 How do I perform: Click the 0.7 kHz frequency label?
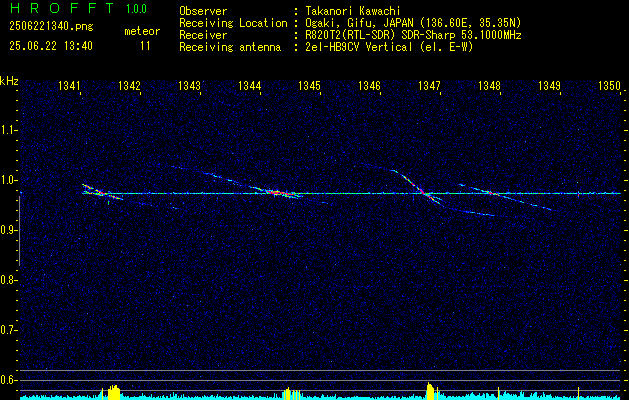point(8,330)
